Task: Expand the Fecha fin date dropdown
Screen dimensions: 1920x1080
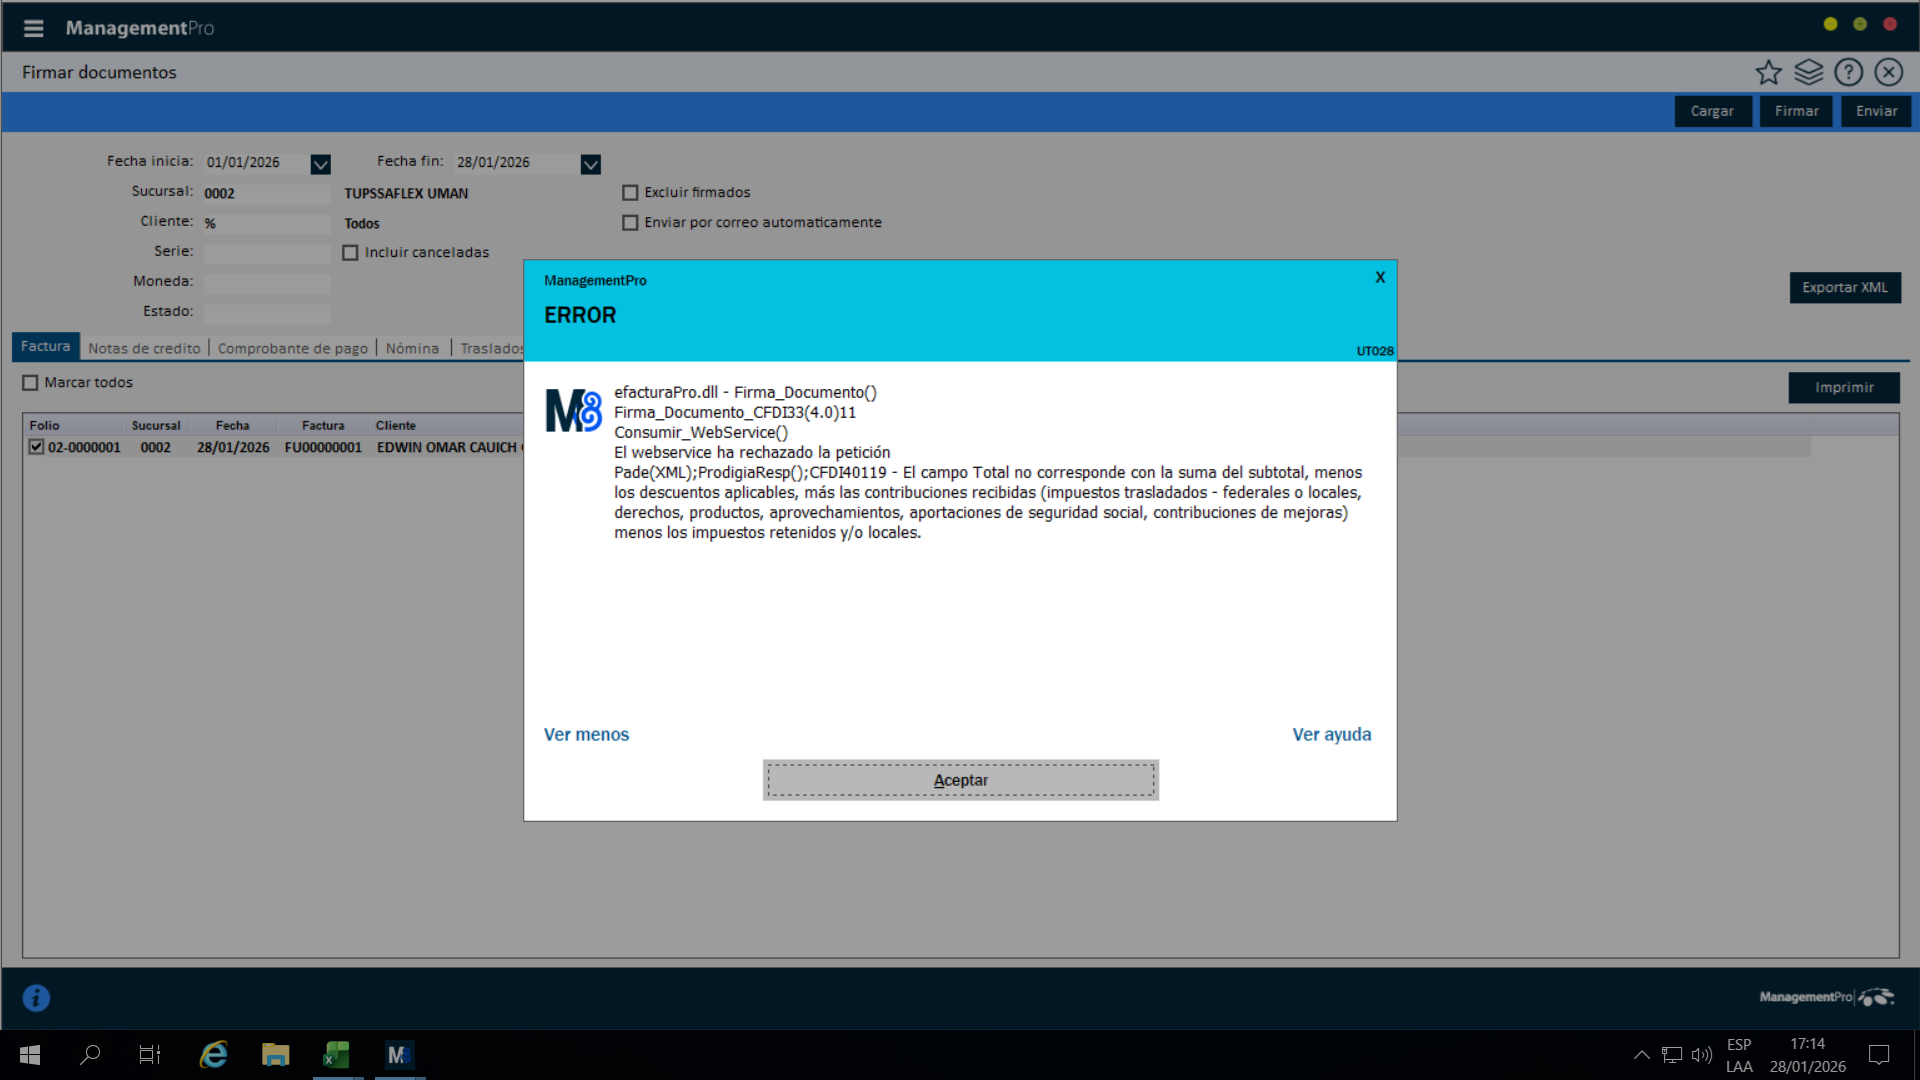Action: 590,164
